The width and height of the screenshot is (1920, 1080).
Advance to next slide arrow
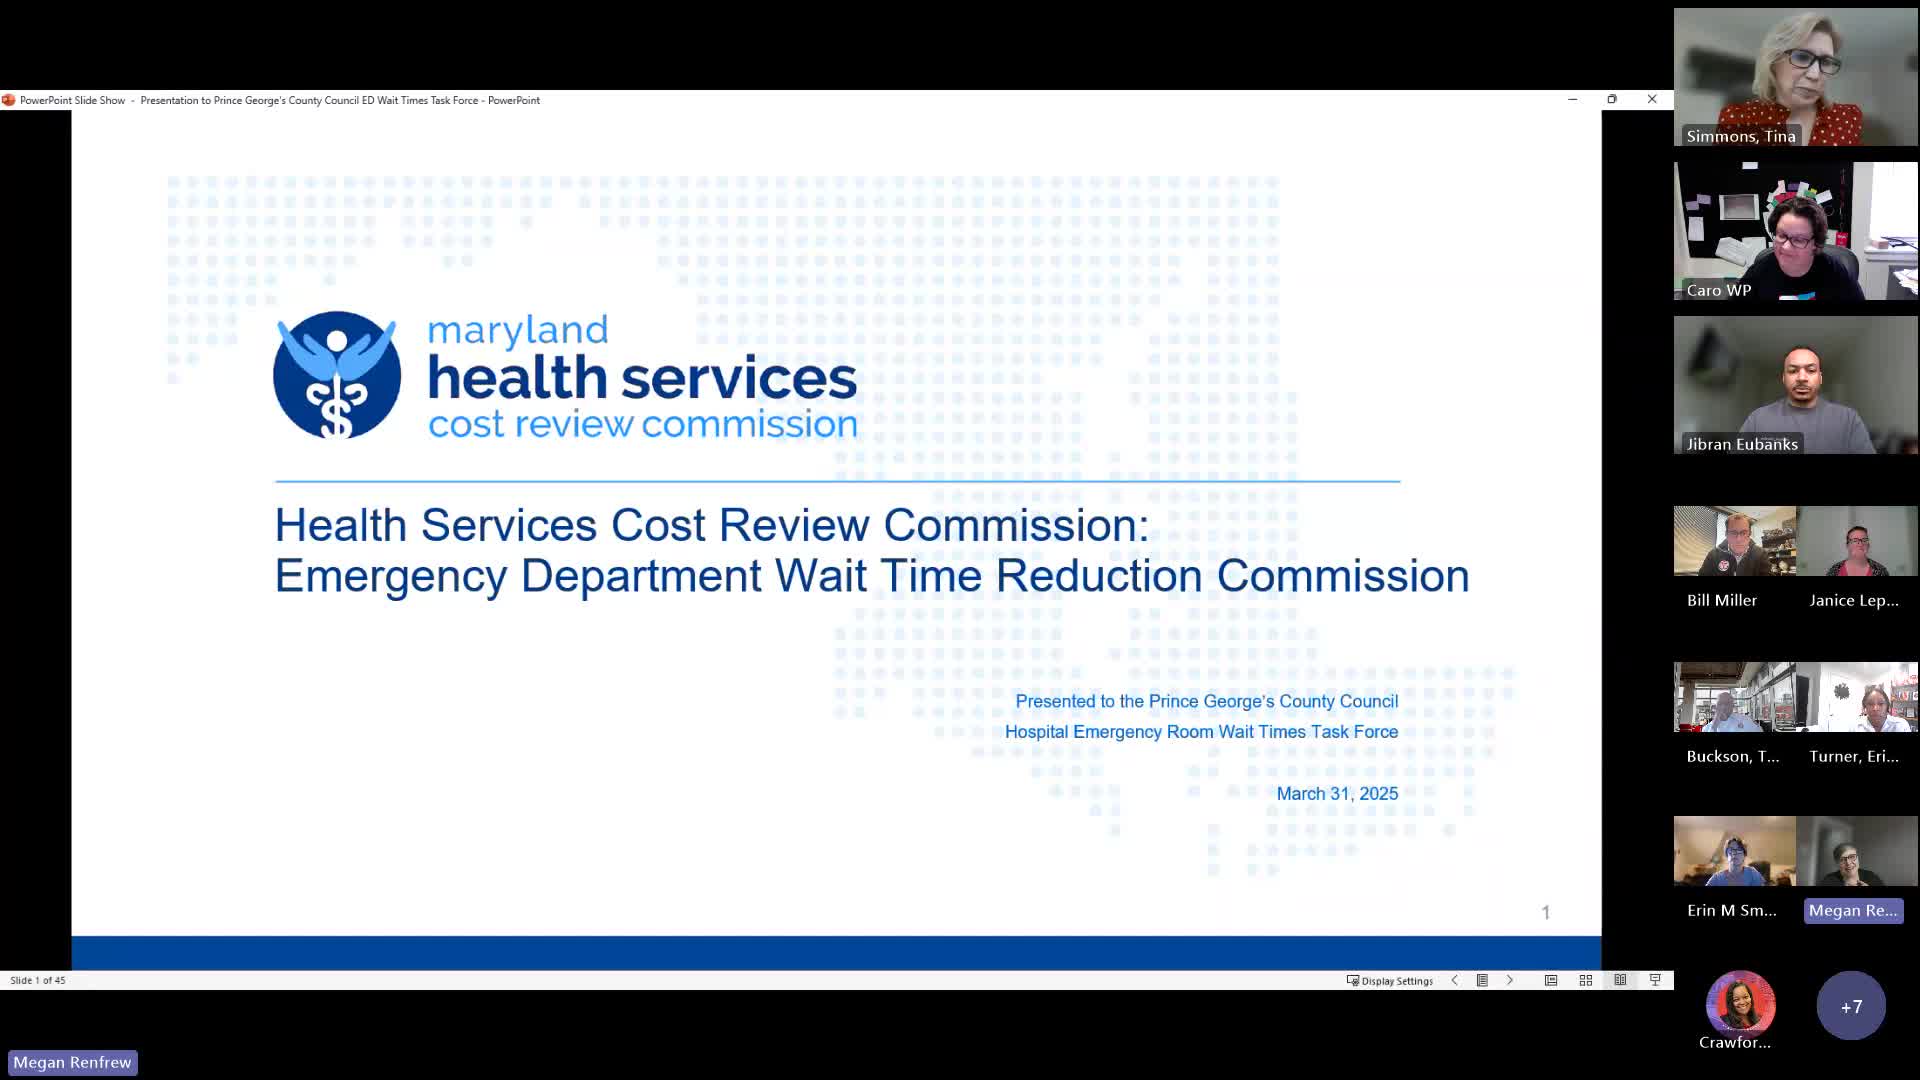1510,981
